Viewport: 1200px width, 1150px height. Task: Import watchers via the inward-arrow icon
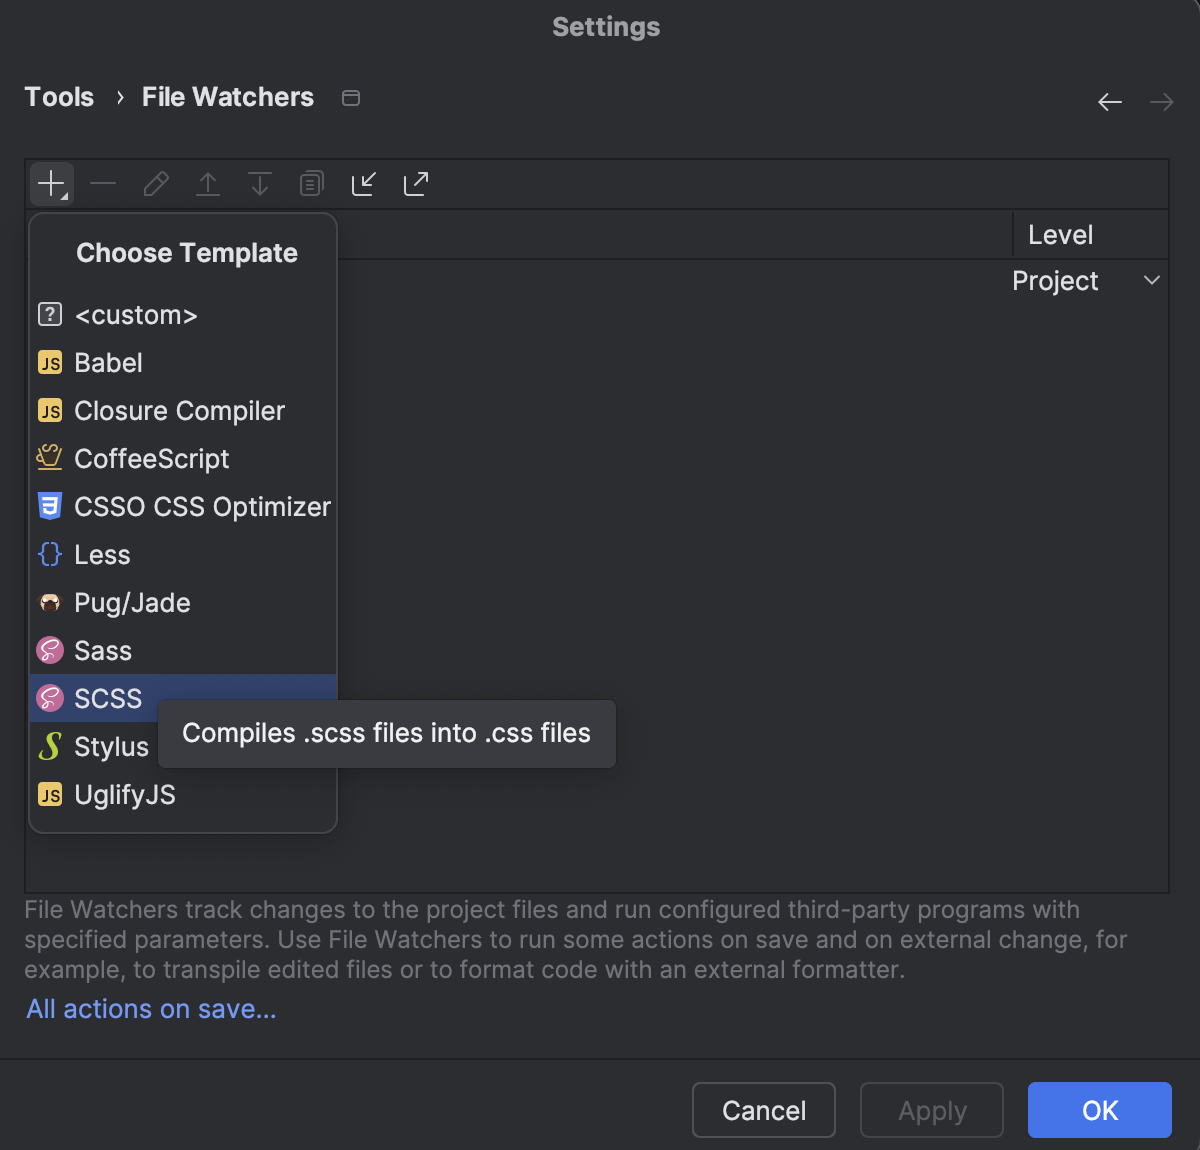coord(364,183)
